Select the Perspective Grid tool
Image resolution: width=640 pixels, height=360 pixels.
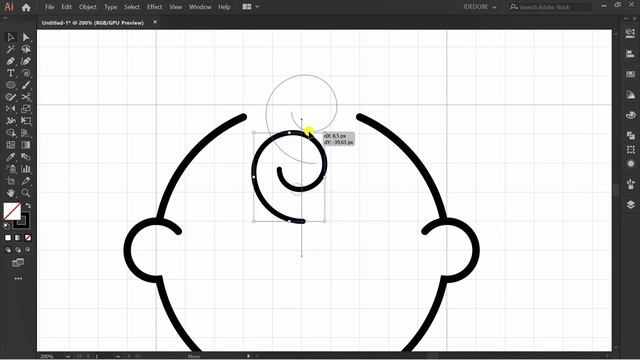[x=26, y=133]
